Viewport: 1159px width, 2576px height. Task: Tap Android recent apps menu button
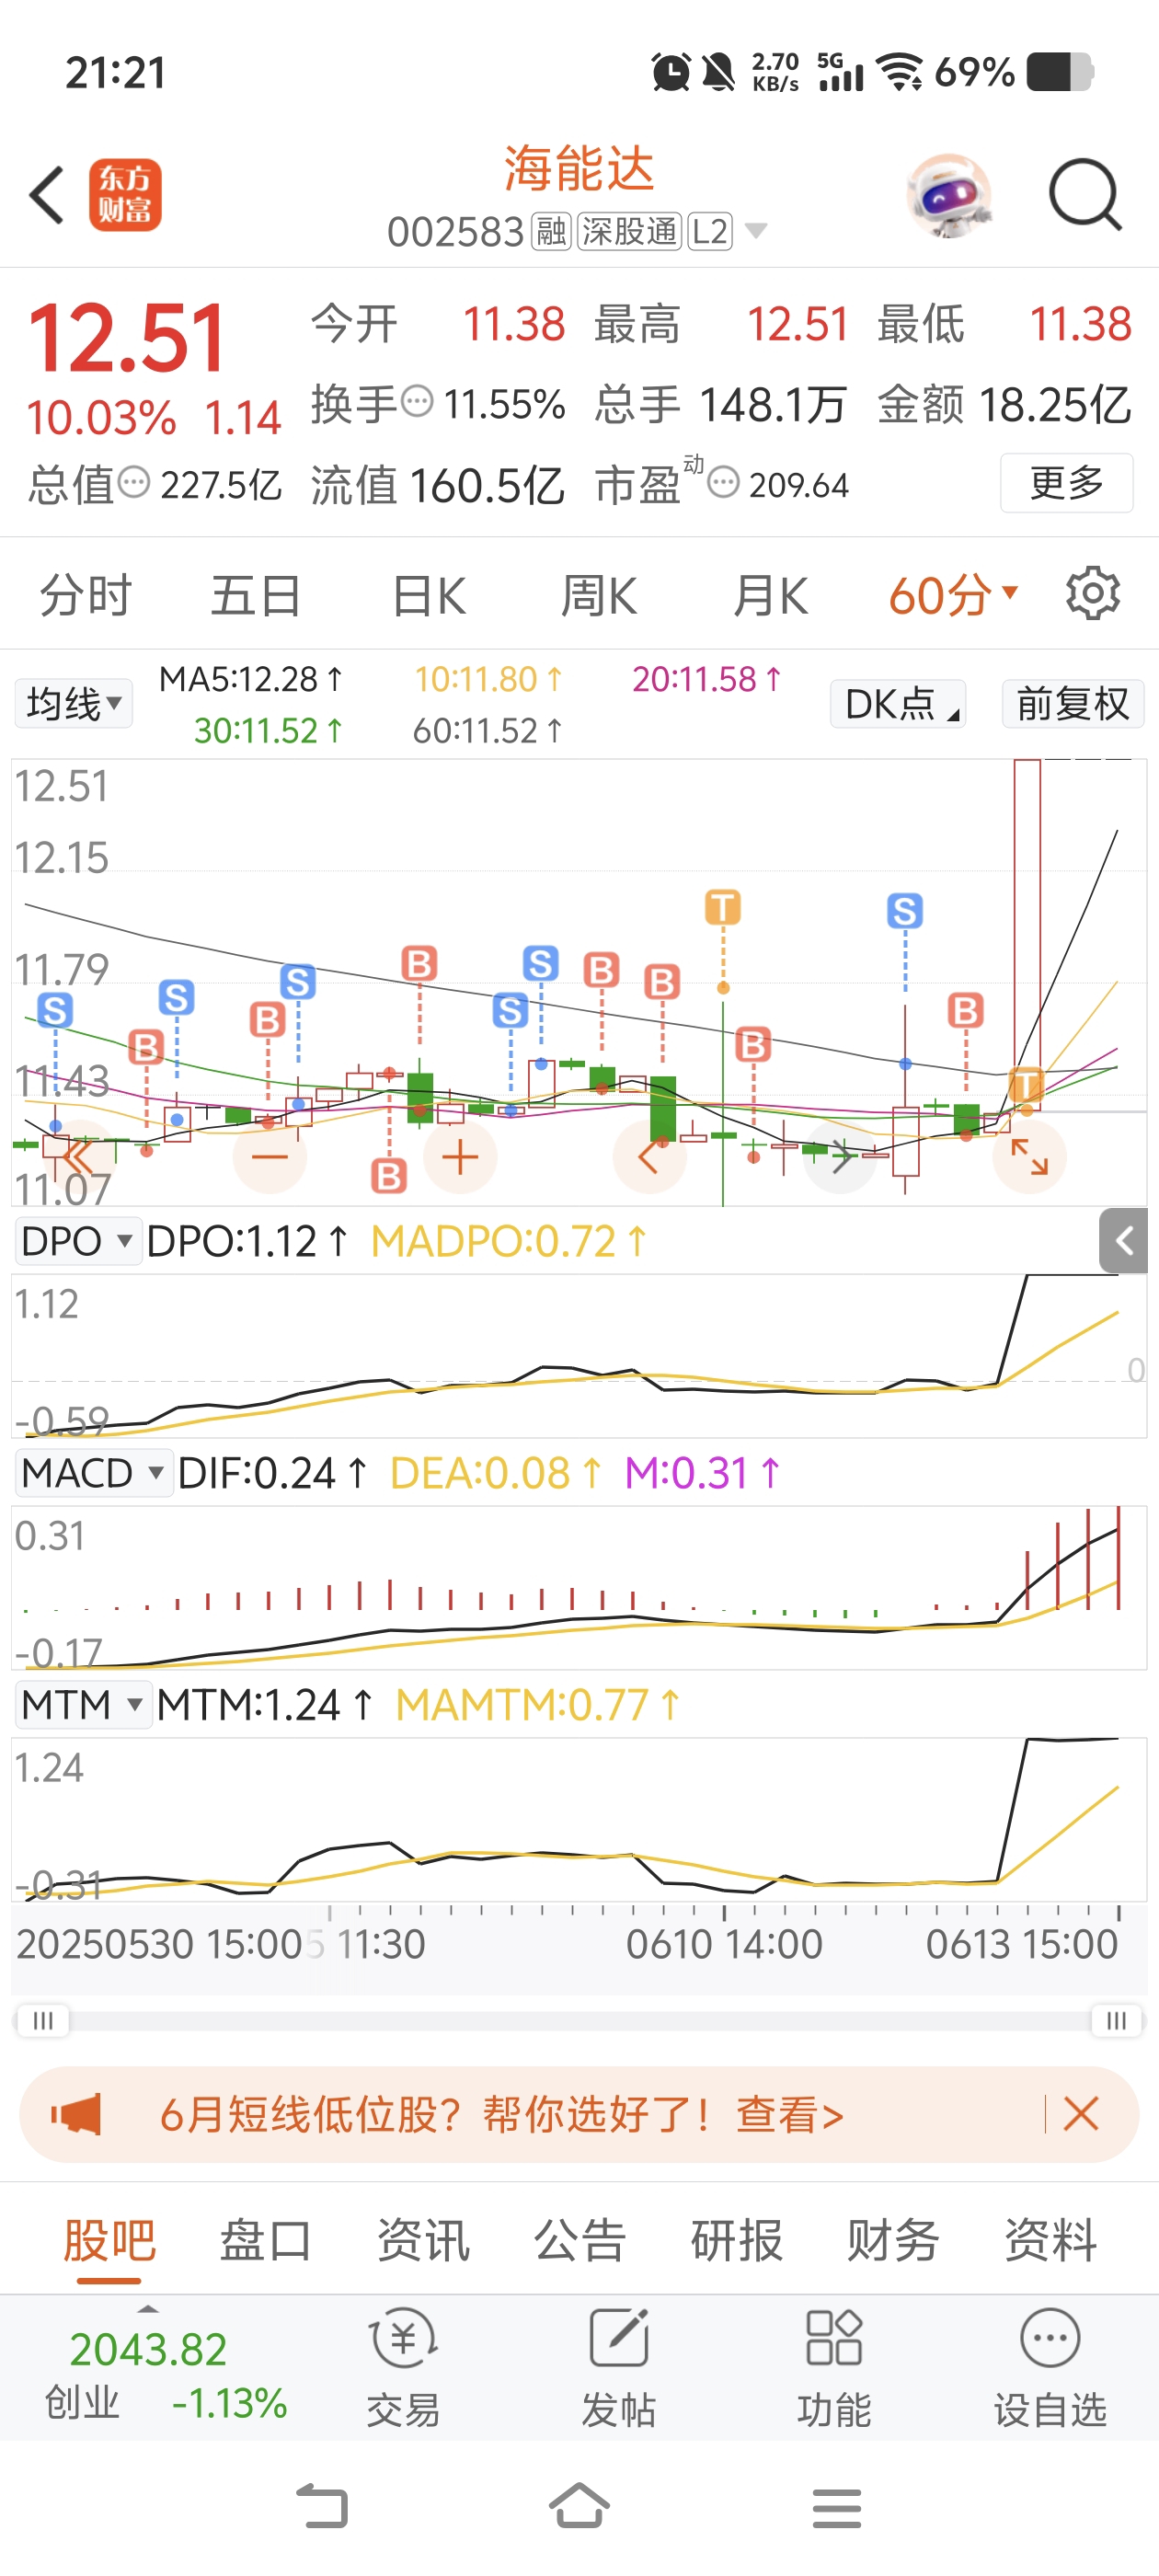837,2508
